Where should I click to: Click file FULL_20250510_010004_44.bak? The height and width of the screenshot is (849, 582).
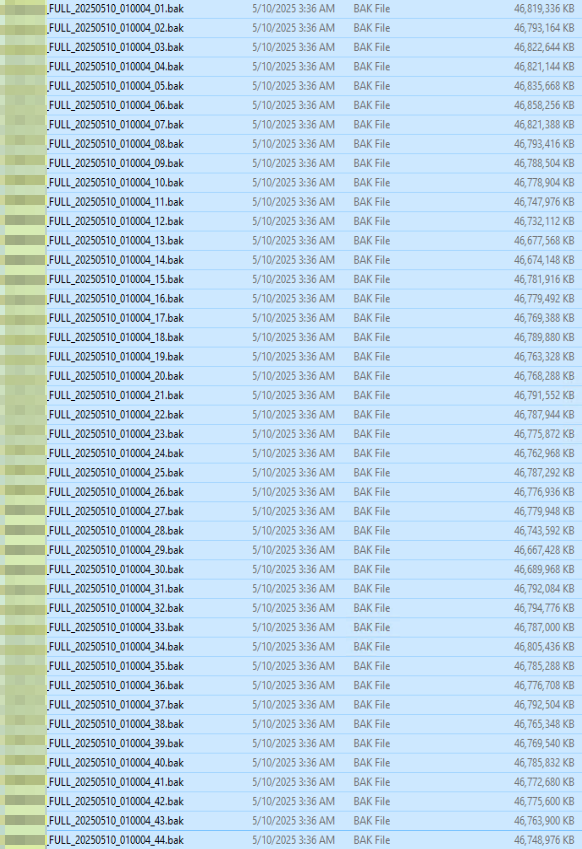[116, 840]
